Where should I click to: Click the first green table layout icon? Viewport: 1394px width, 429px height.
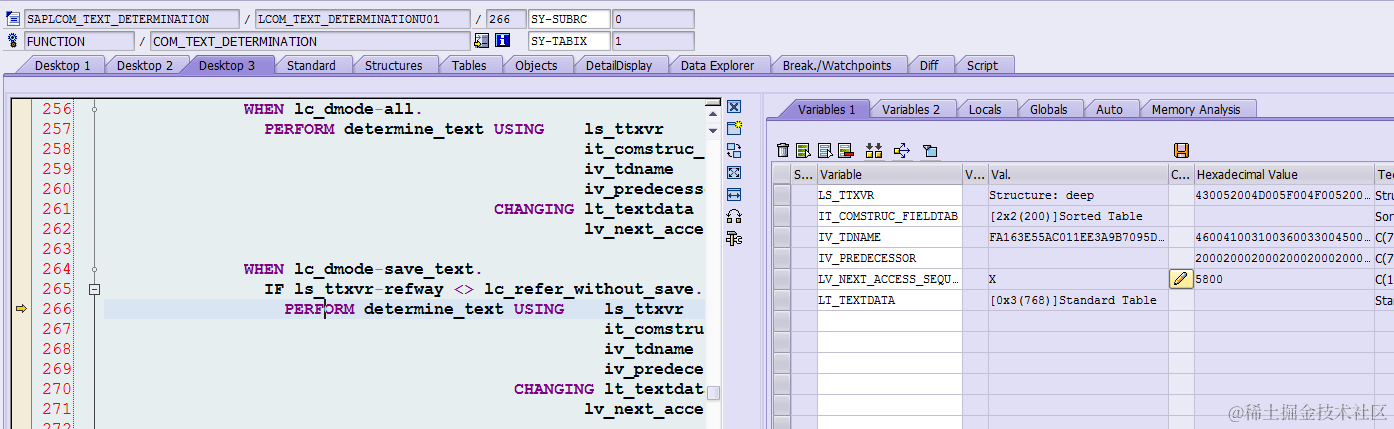click(803, 150)
